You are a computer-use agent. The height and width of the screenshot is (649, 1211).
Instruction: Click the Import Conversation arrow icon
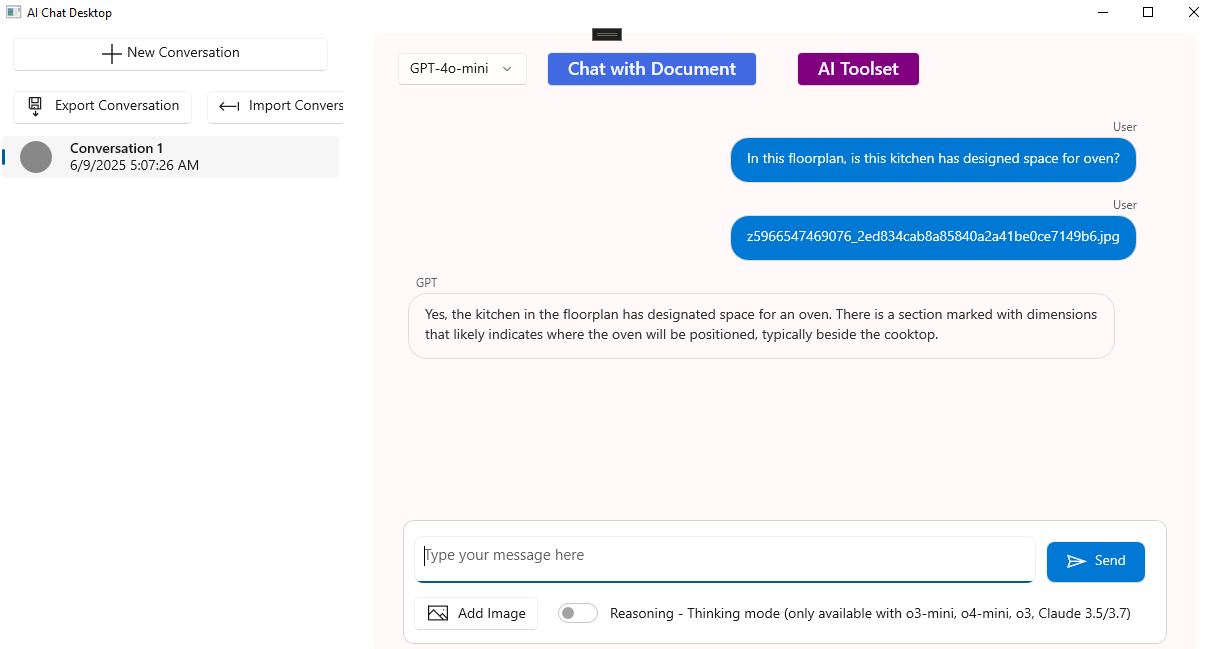pyautogui.click(x=229, y=106)
